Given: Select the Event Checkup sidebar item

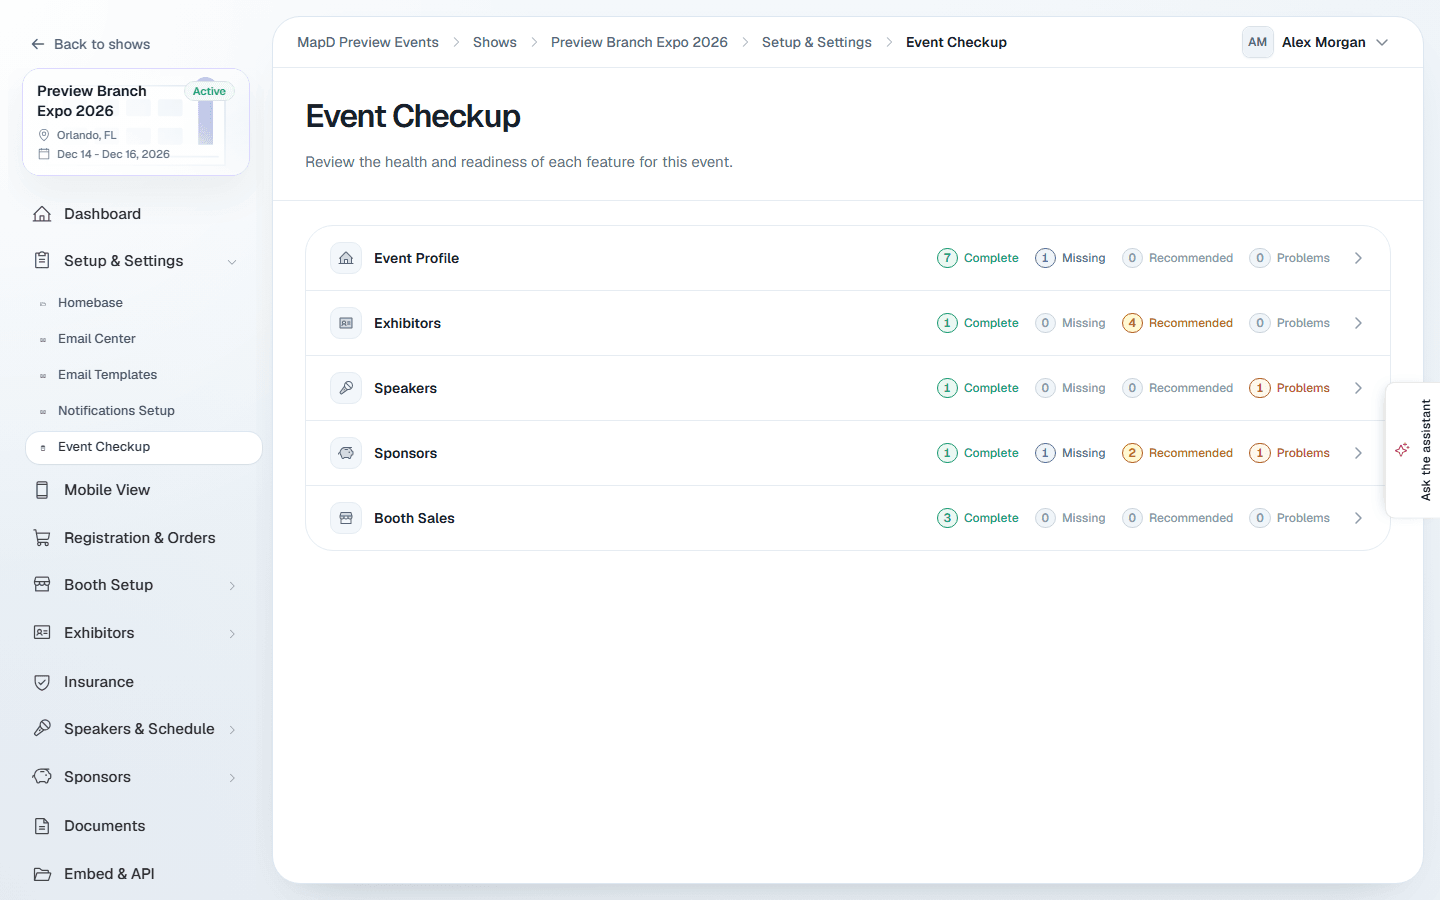Looking at the screenshot, I should [x=144, y=447].
